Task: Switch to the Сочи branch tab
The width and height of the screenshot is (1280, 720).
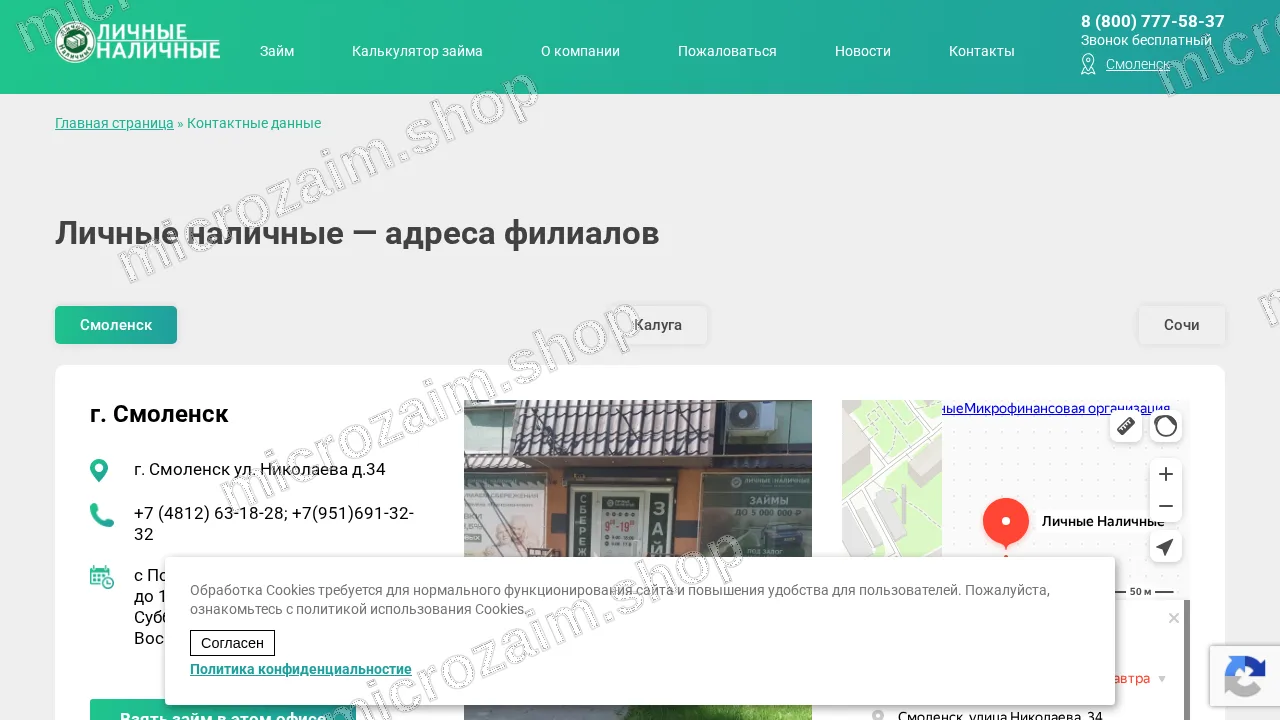Action: tap(1182, 325)
